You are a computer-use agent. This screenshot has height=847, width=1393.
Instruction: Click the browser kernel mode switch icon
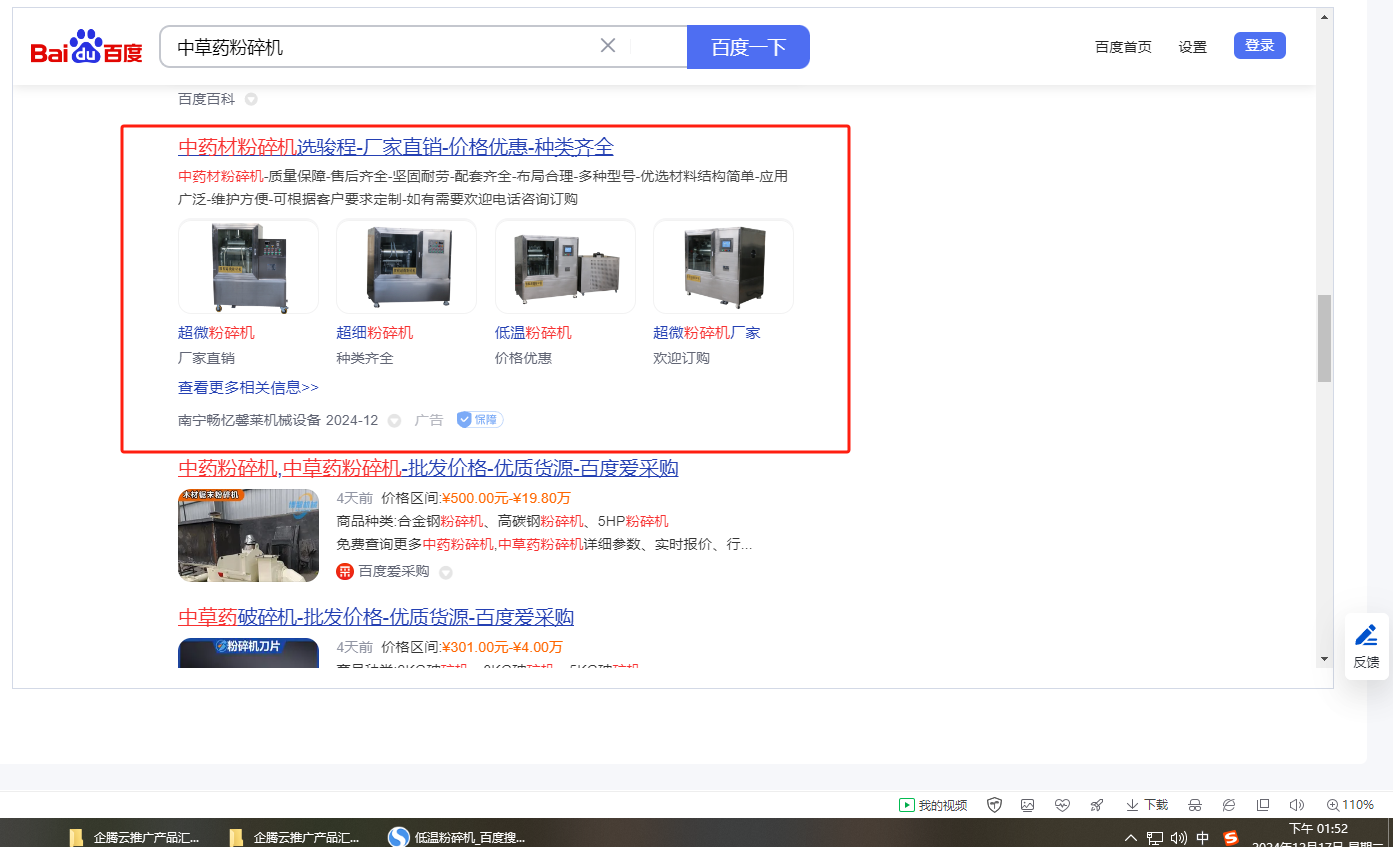point(1229,805)
